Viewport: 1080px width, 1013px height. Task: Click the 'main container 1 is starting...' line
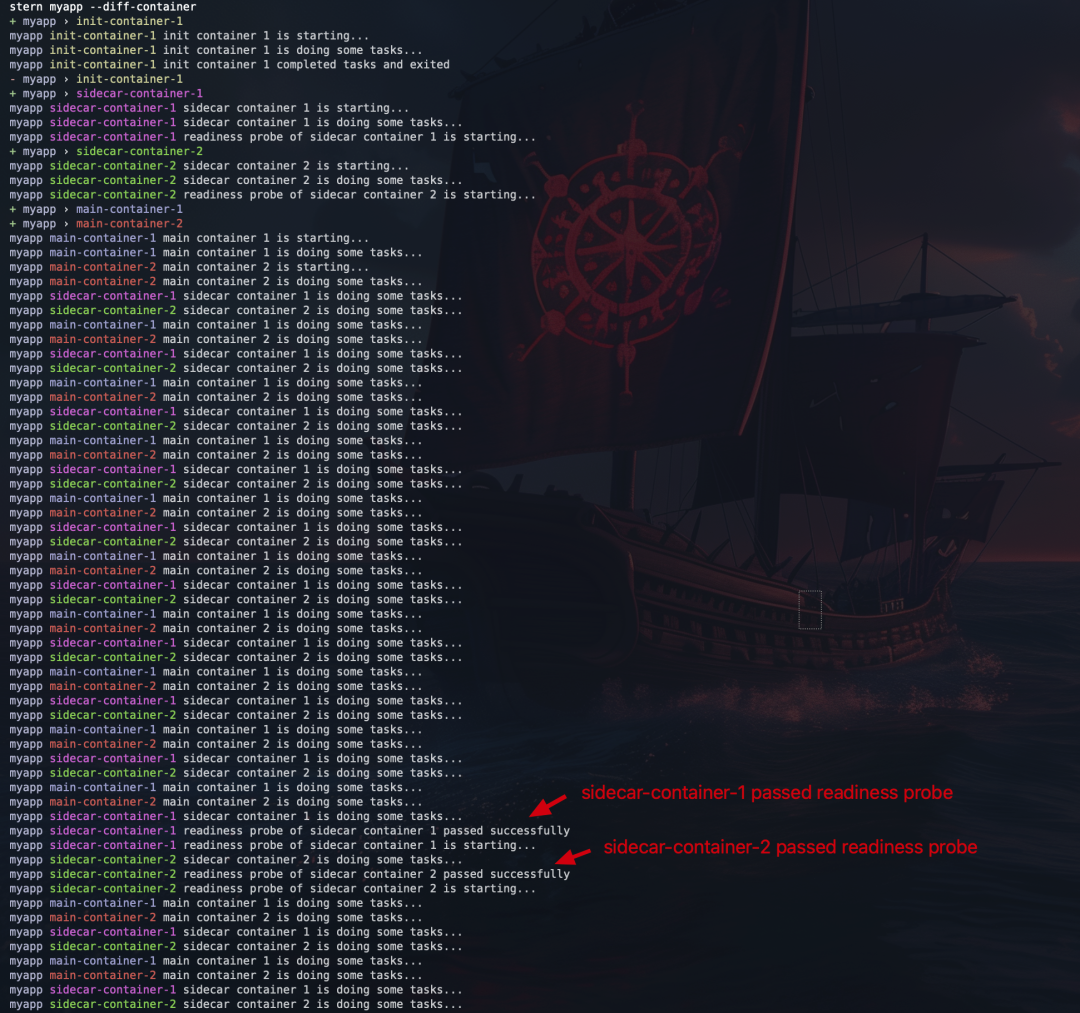(189, 238)
